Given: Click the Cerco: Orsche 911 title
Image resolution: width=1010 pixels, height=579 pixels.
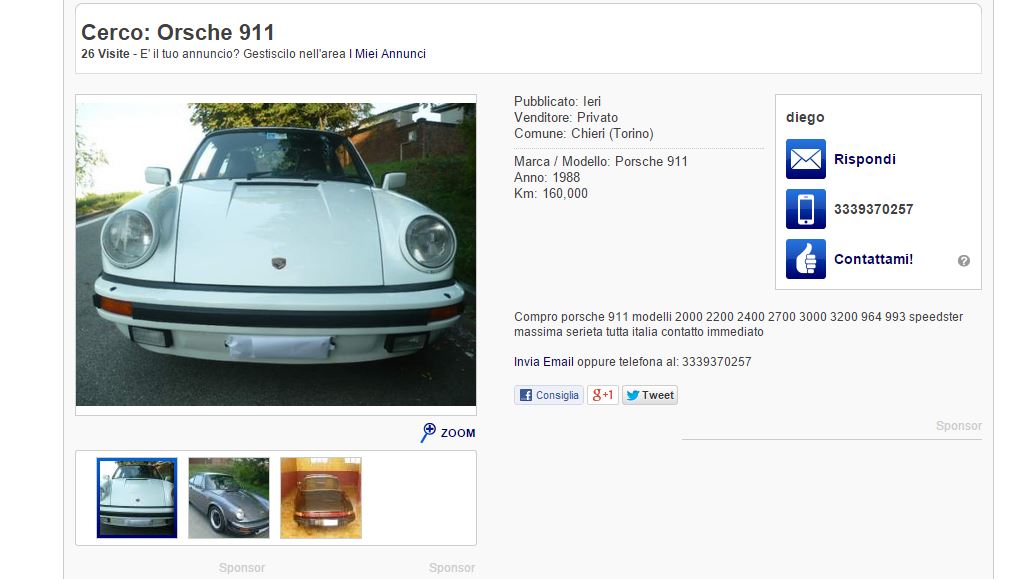Looking at the screenshot, I should click(178, 32).
